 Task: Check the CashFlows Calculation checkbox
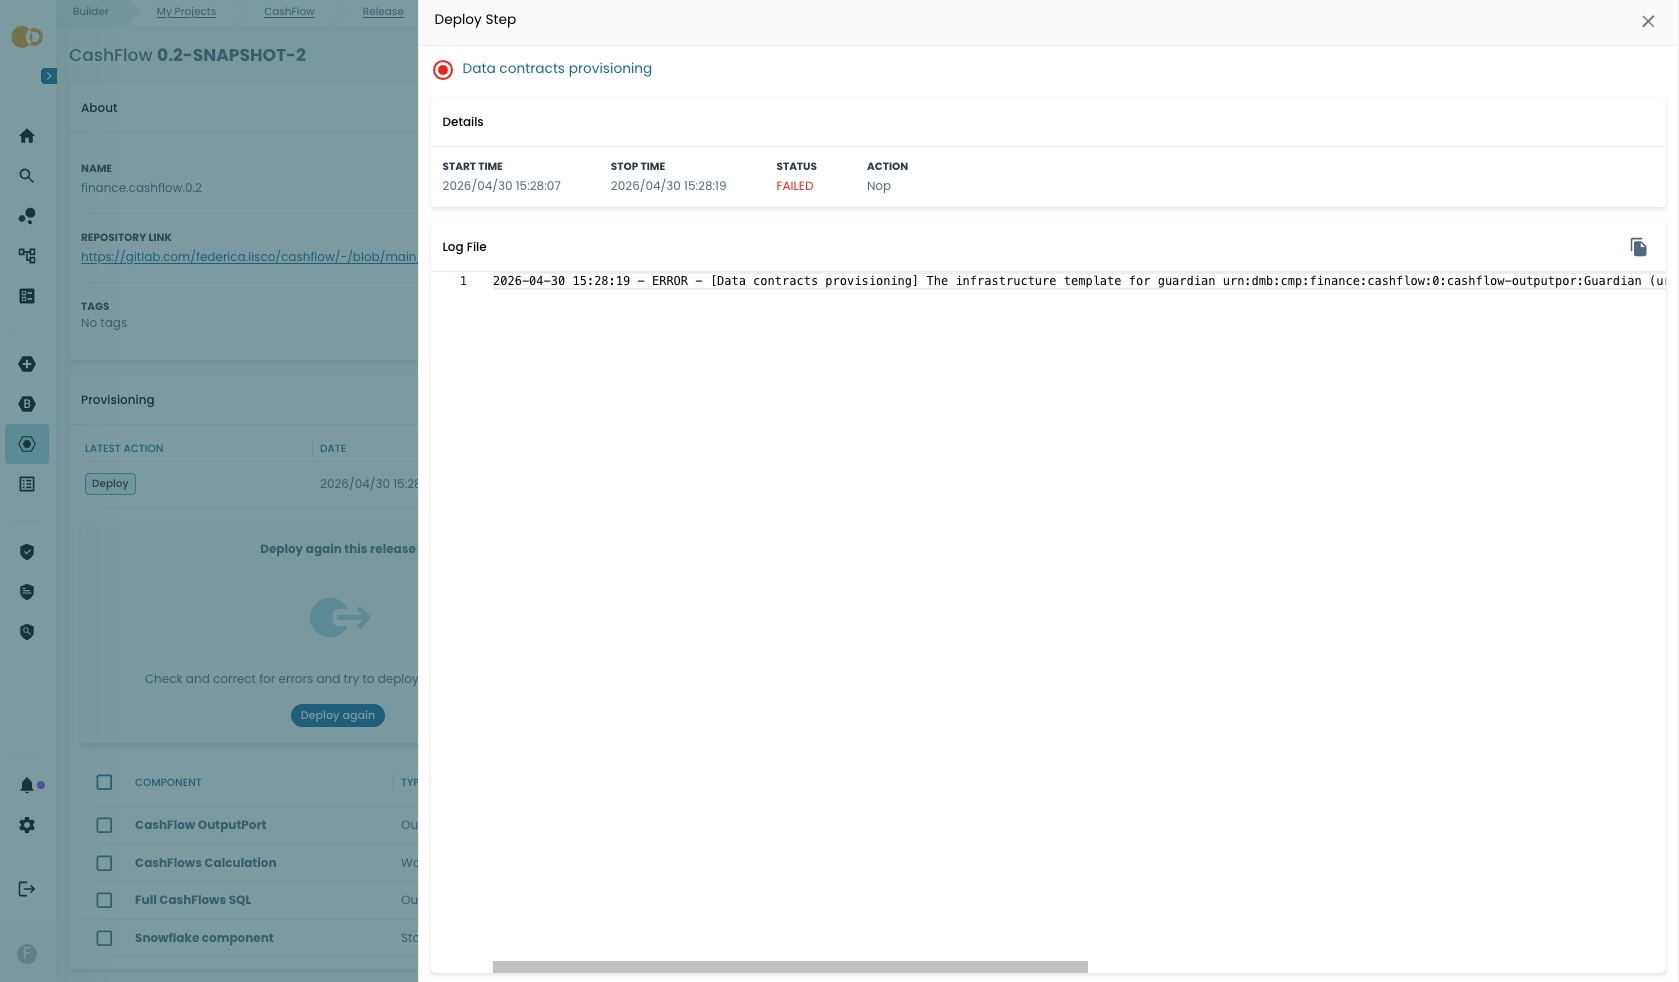click(x=104, y=863)
